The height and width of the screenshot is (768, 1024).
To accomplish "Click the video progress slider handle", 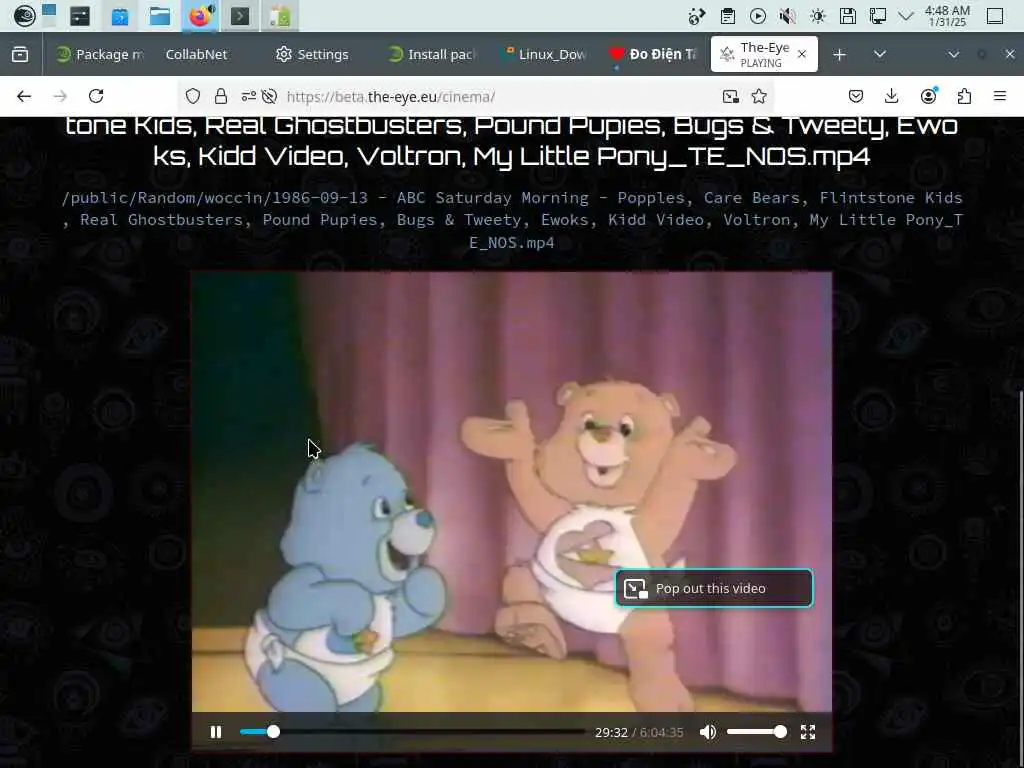I will point(274,732).
